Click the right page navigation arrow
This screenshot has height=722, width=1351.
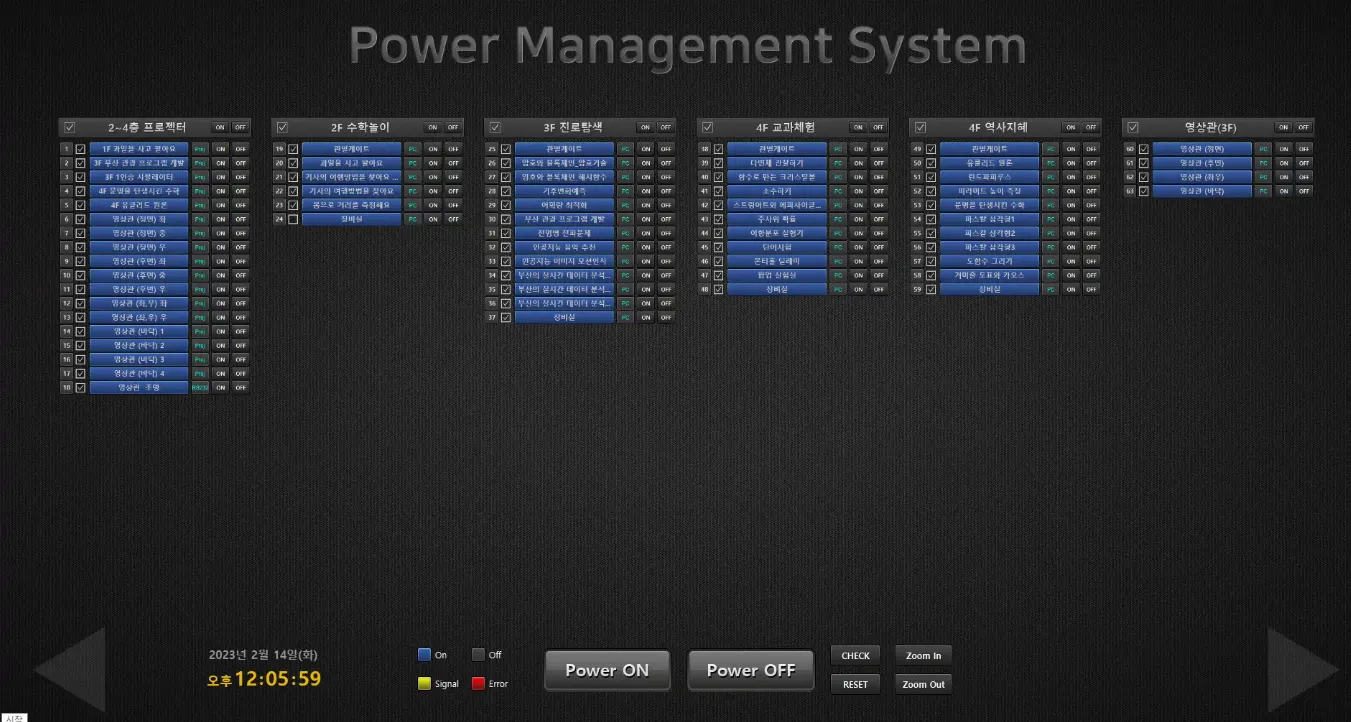tap(1302, 670)
